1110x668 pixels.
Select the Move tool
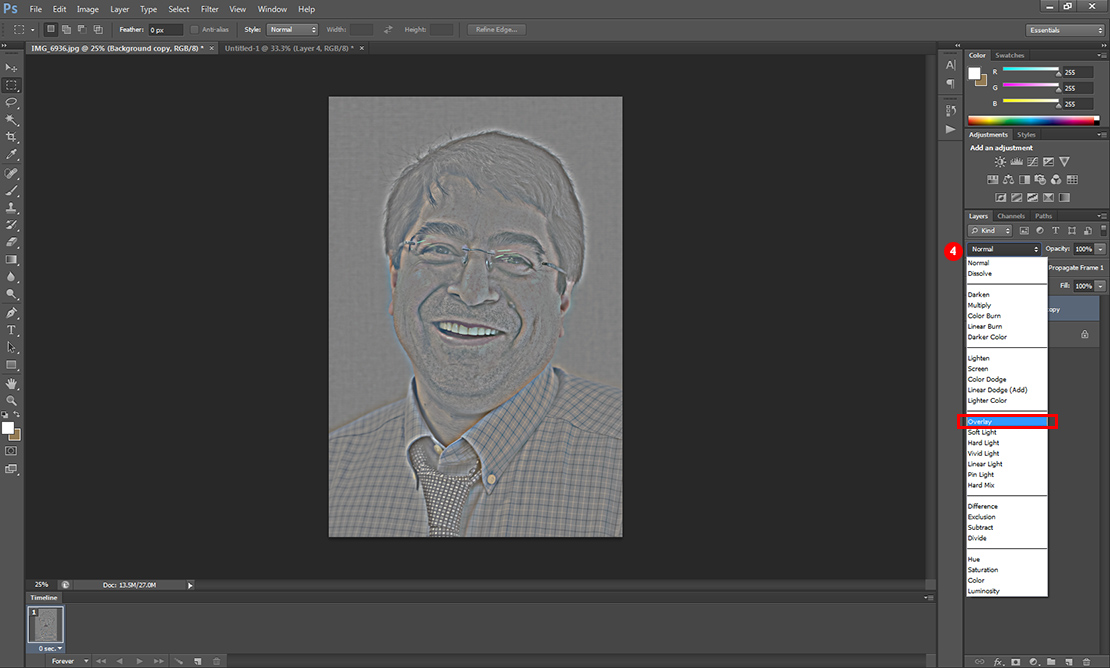(11, 68)
